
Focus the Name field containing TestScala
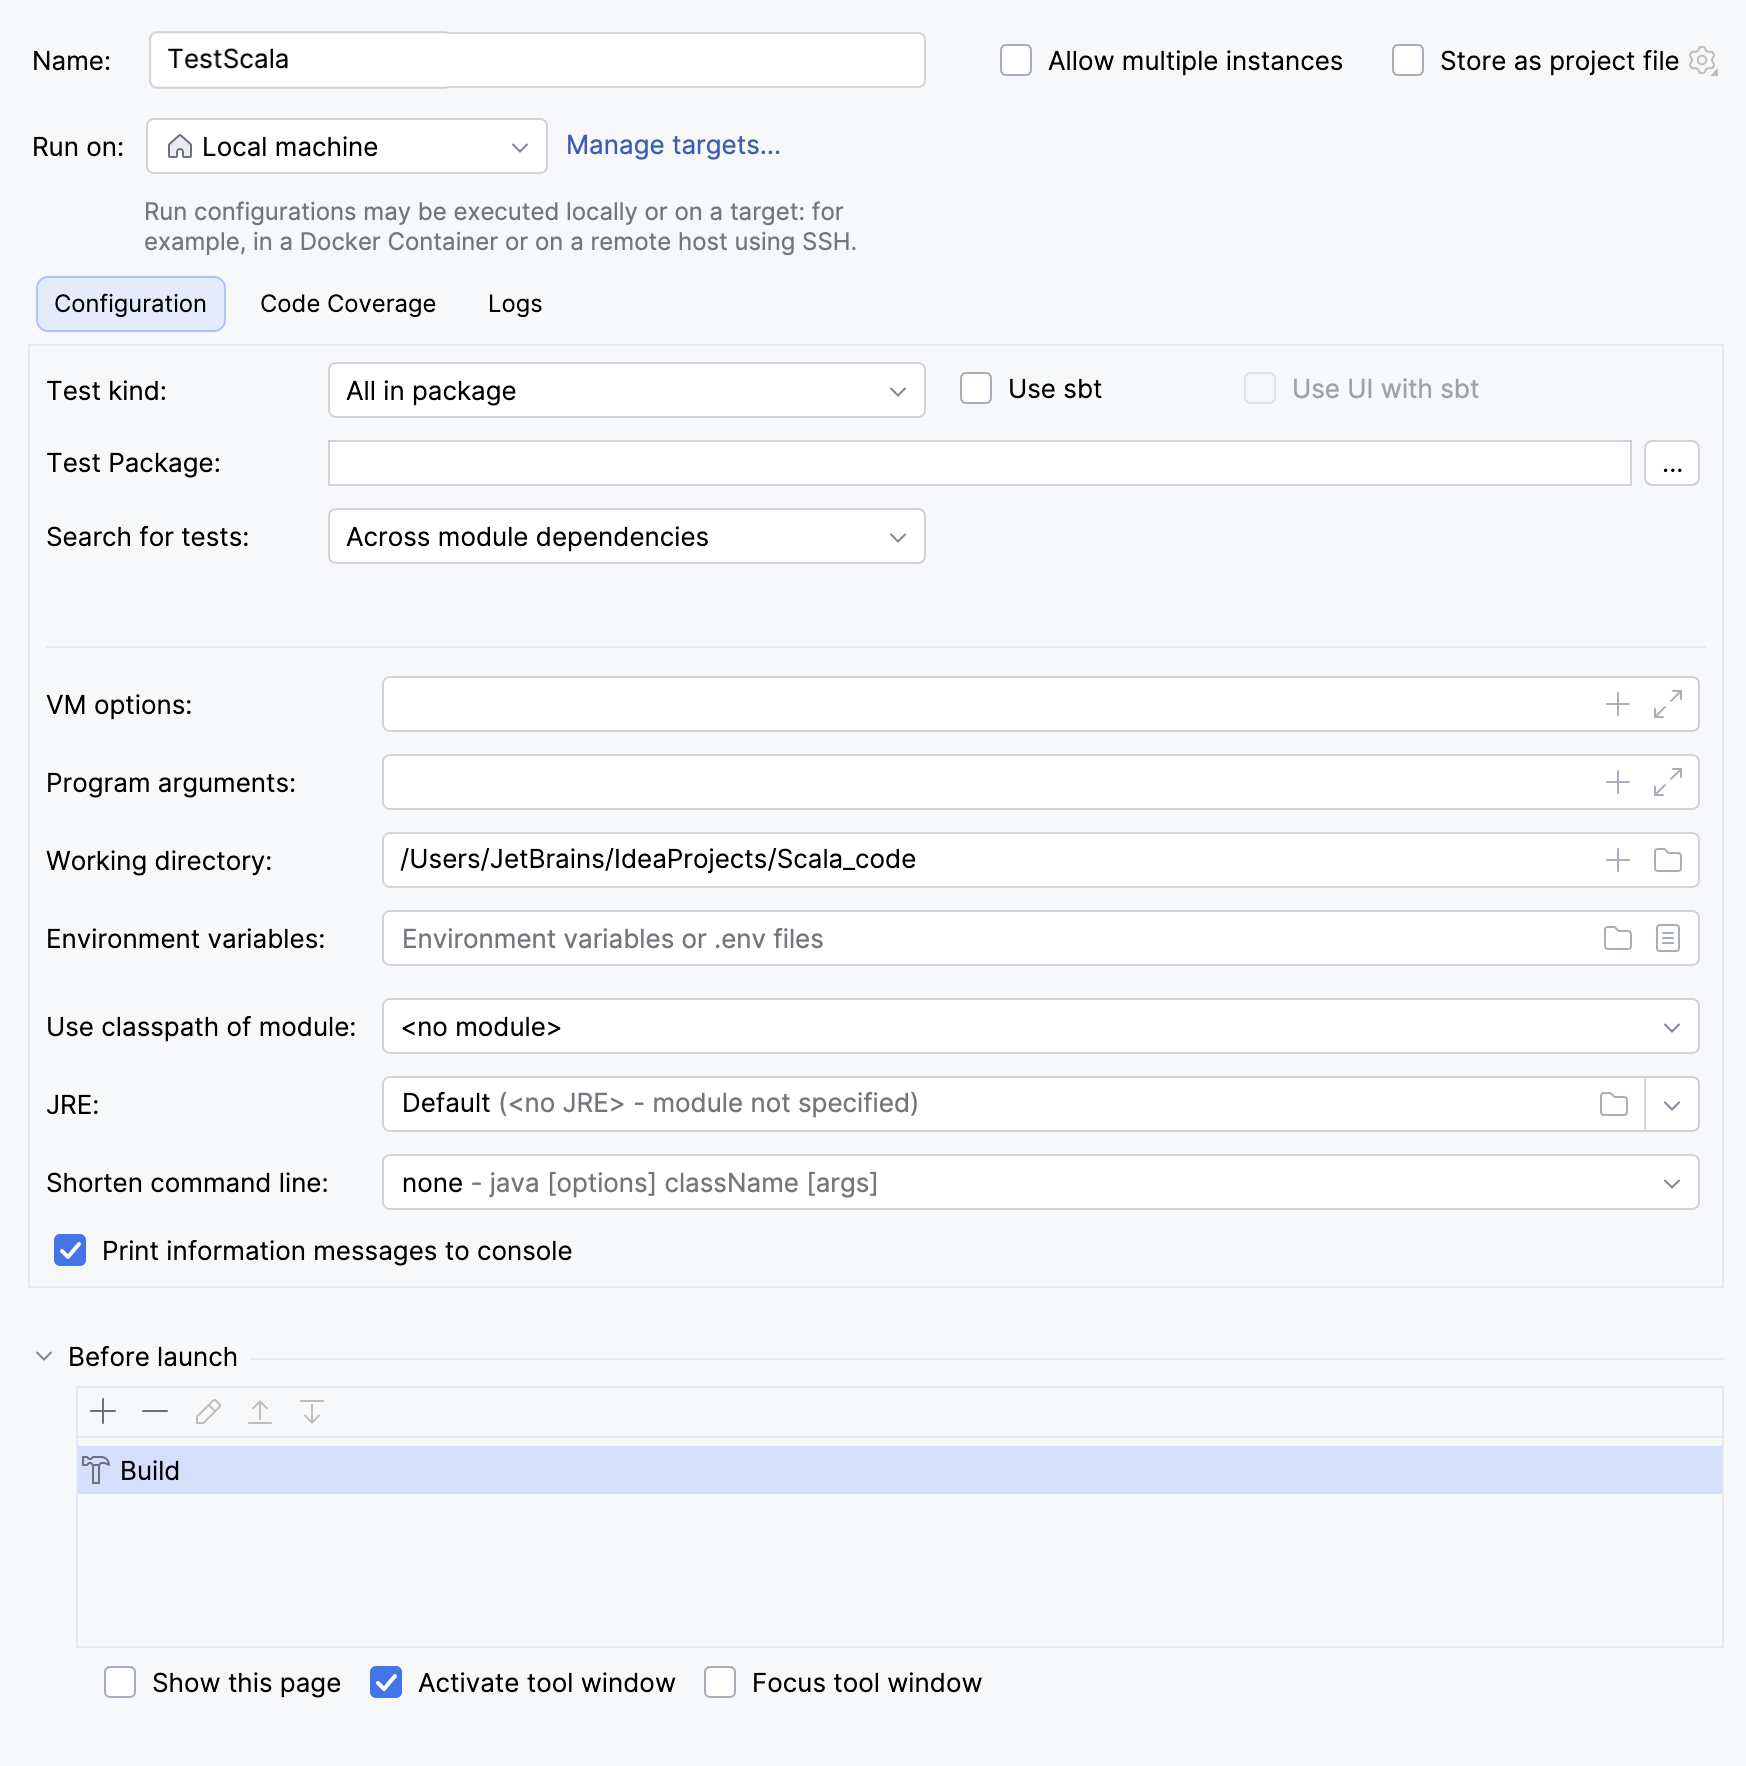537,60
